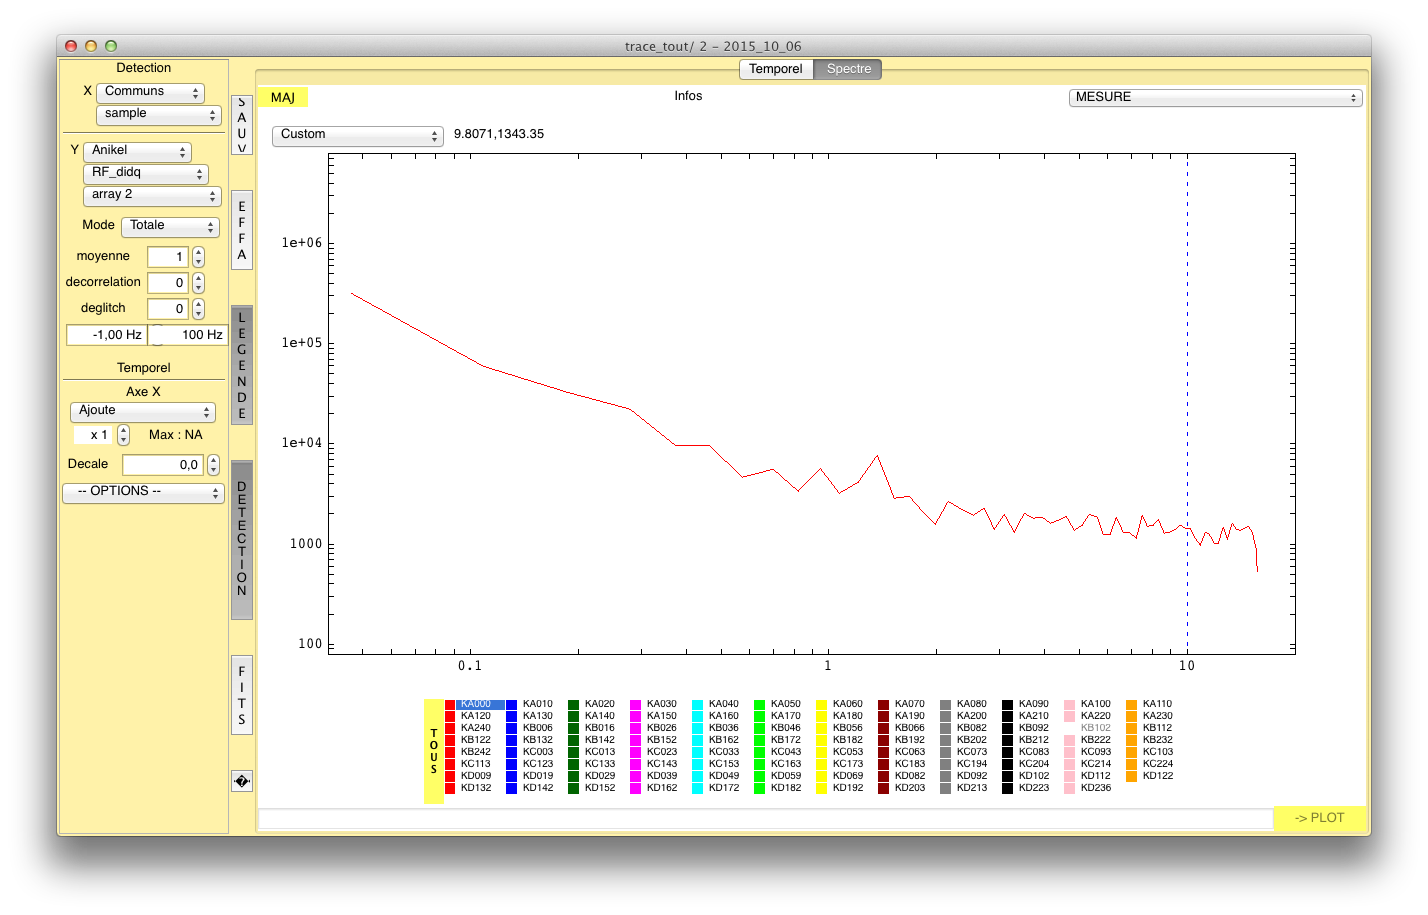Open the MESURE dropdown
Viewport: 1428px width, 915px height.
coord(1215,97)
